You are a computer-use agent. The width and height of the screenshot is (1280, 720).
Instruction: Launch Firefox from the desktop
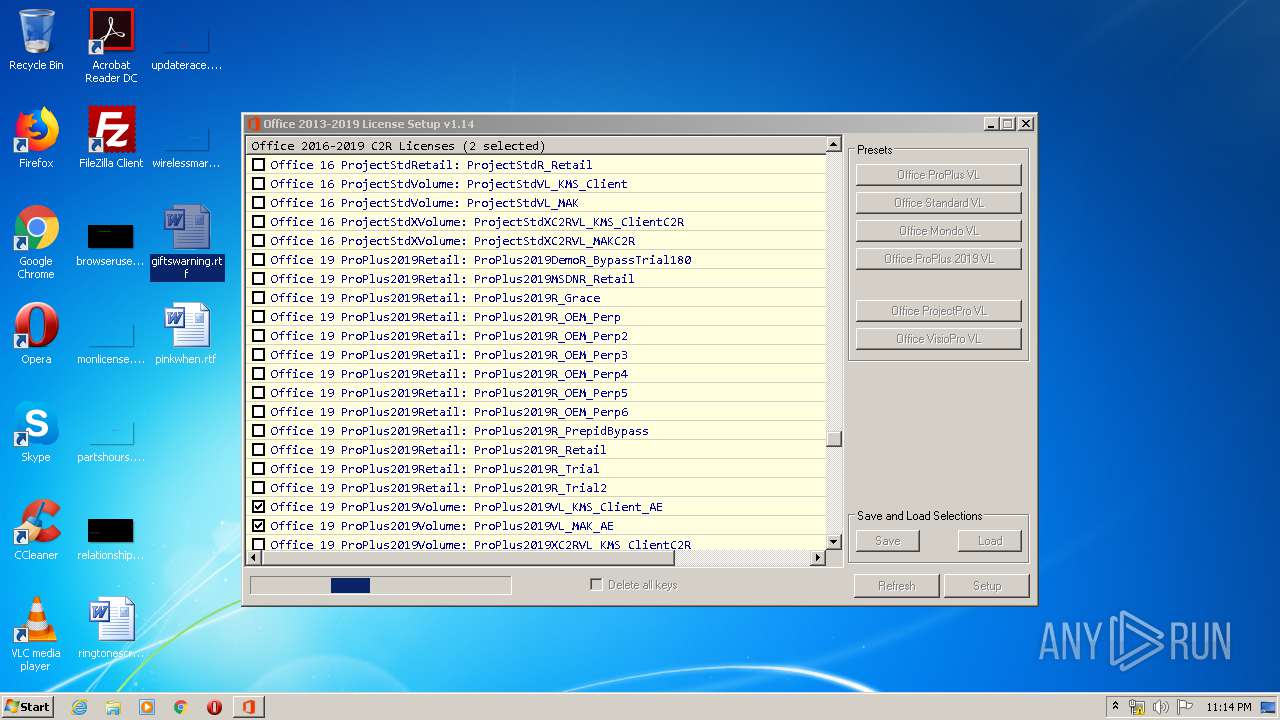tap(36, 138)
